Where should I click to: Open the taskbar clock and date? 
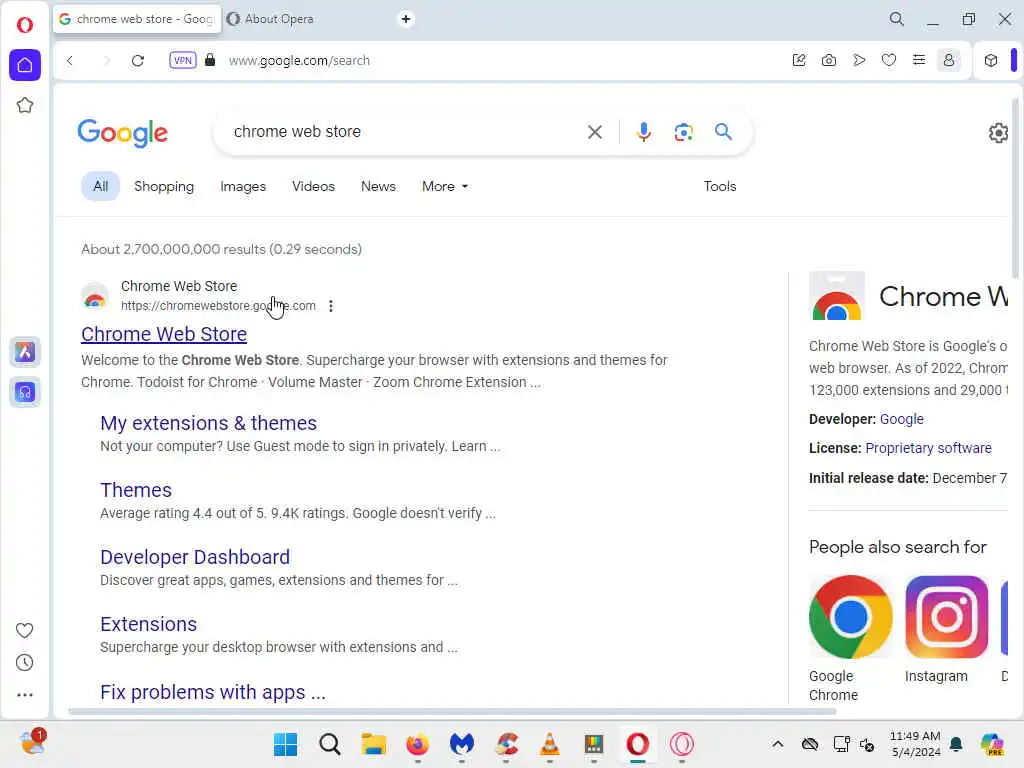tap(915, 744)
